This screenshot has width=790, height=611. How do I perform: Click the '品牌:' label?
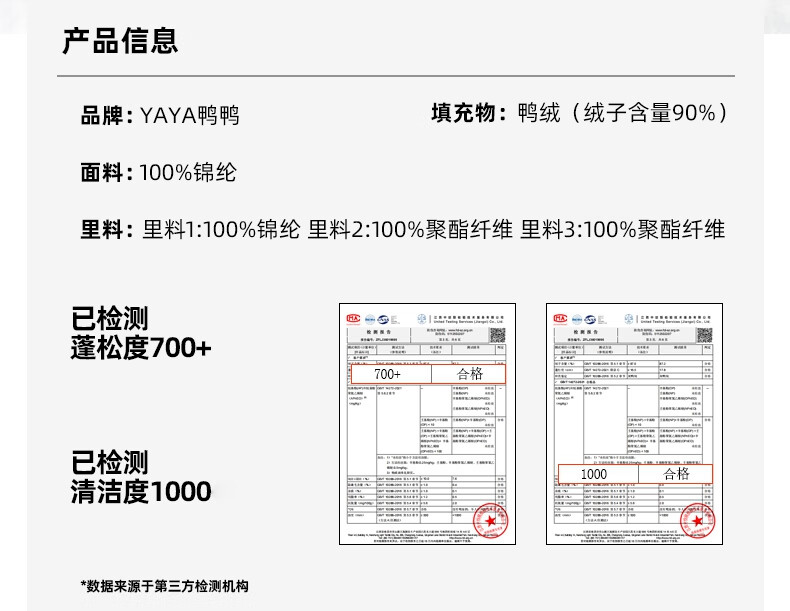[107, 115]
